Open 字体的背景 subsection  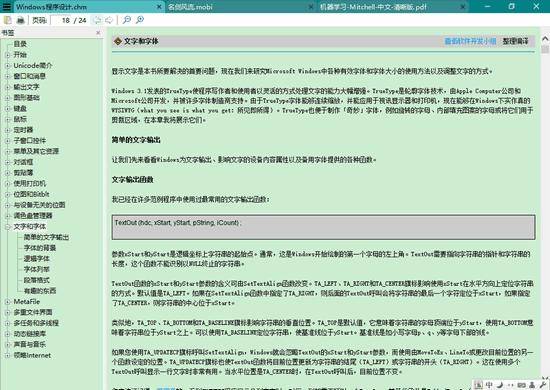(40, 248)
